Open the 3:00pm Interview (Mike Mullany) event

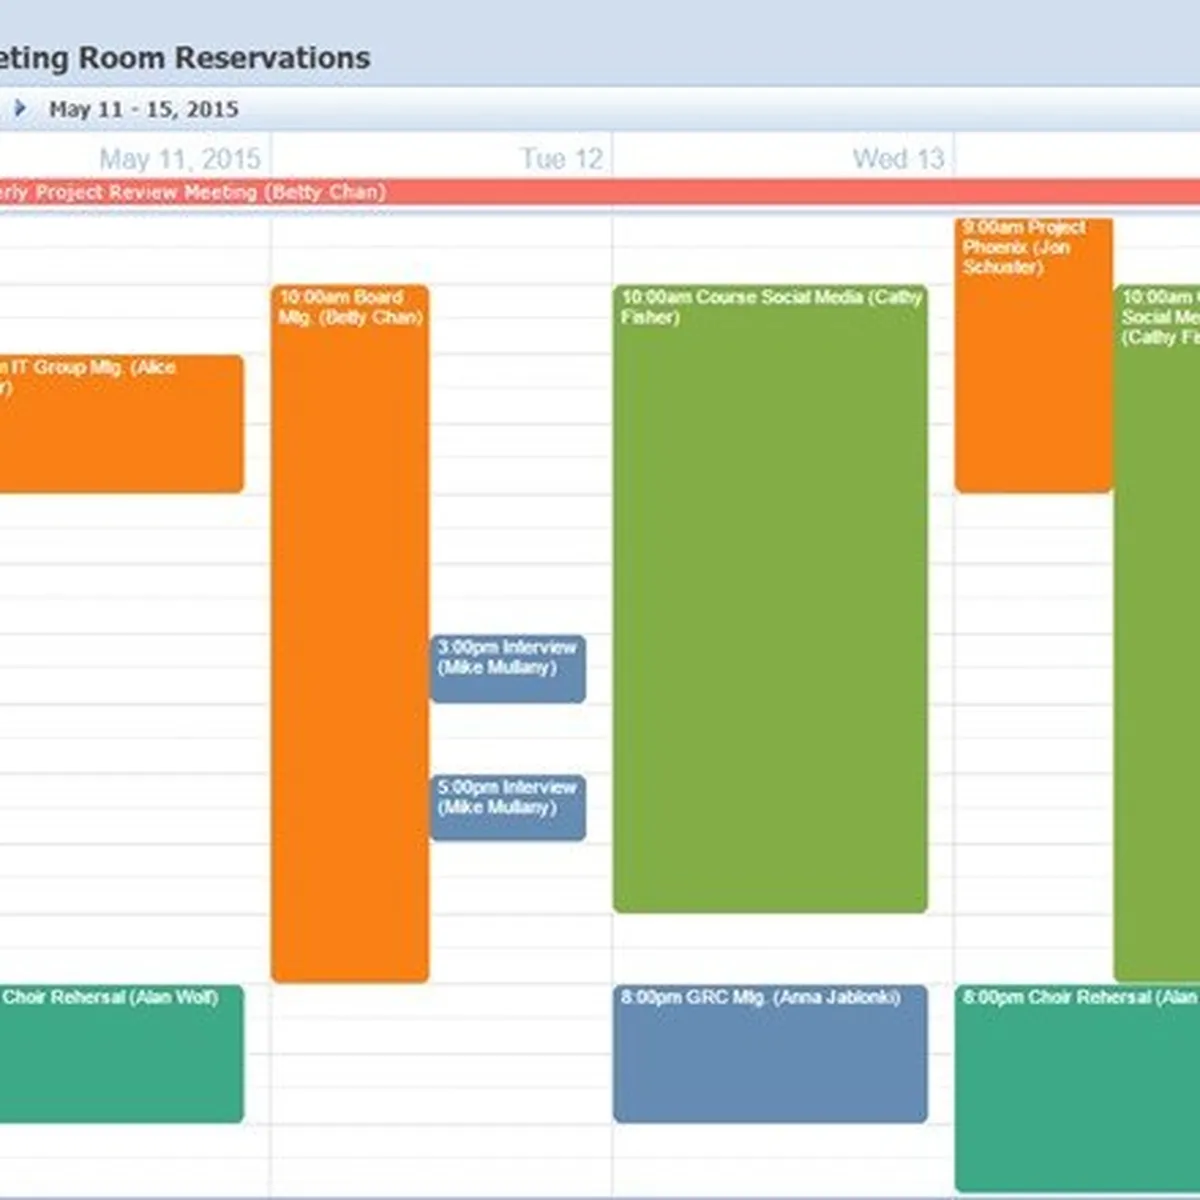point(508,668)
